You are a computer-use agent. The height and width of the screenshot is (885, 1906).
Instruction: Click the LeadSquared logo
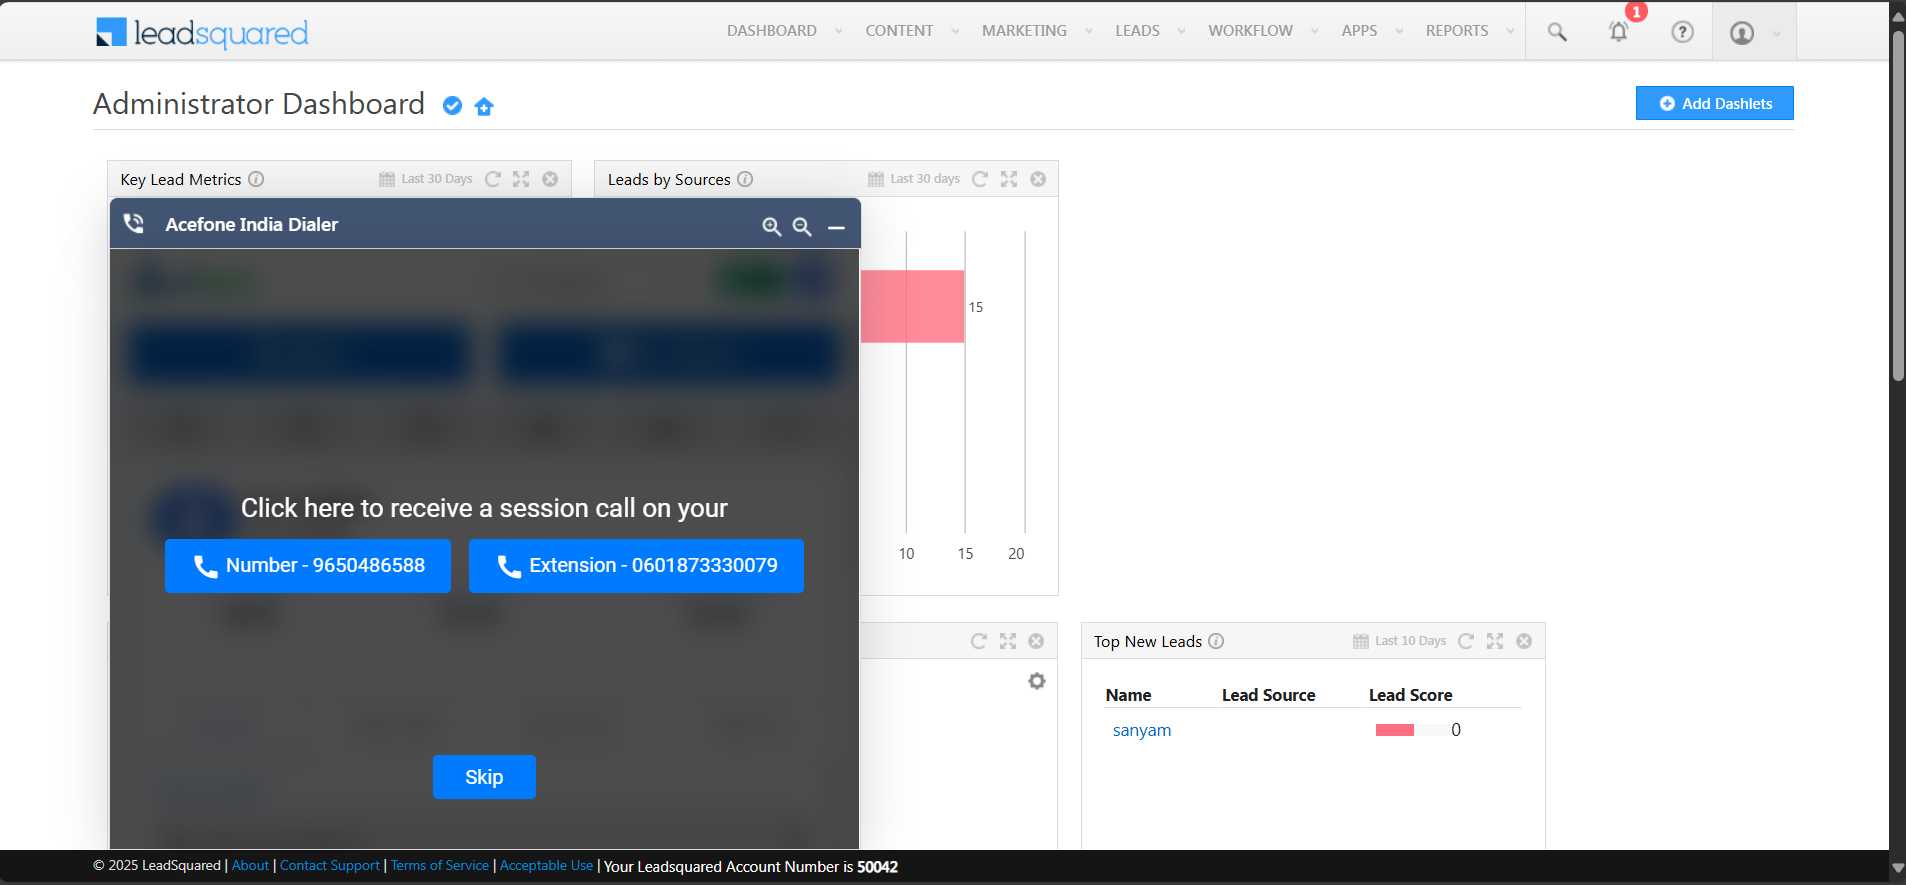(202, 33)
